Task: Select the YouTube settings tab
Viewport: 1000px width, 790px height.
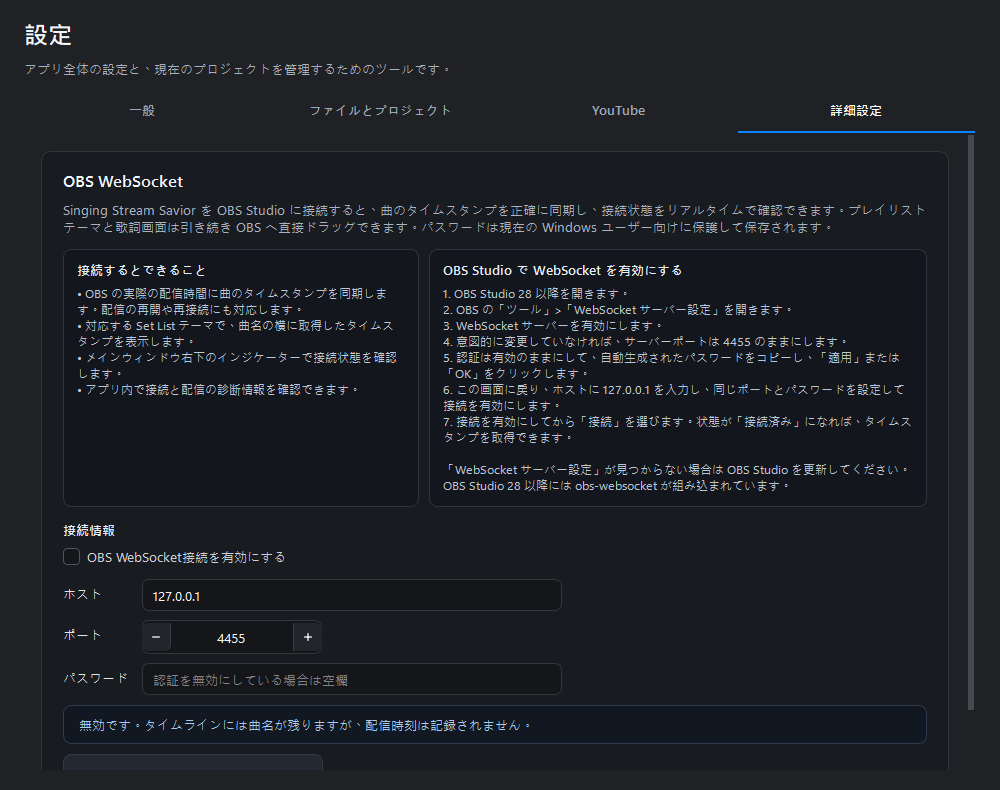Action: pyautogui.click(x=618, y=110)
